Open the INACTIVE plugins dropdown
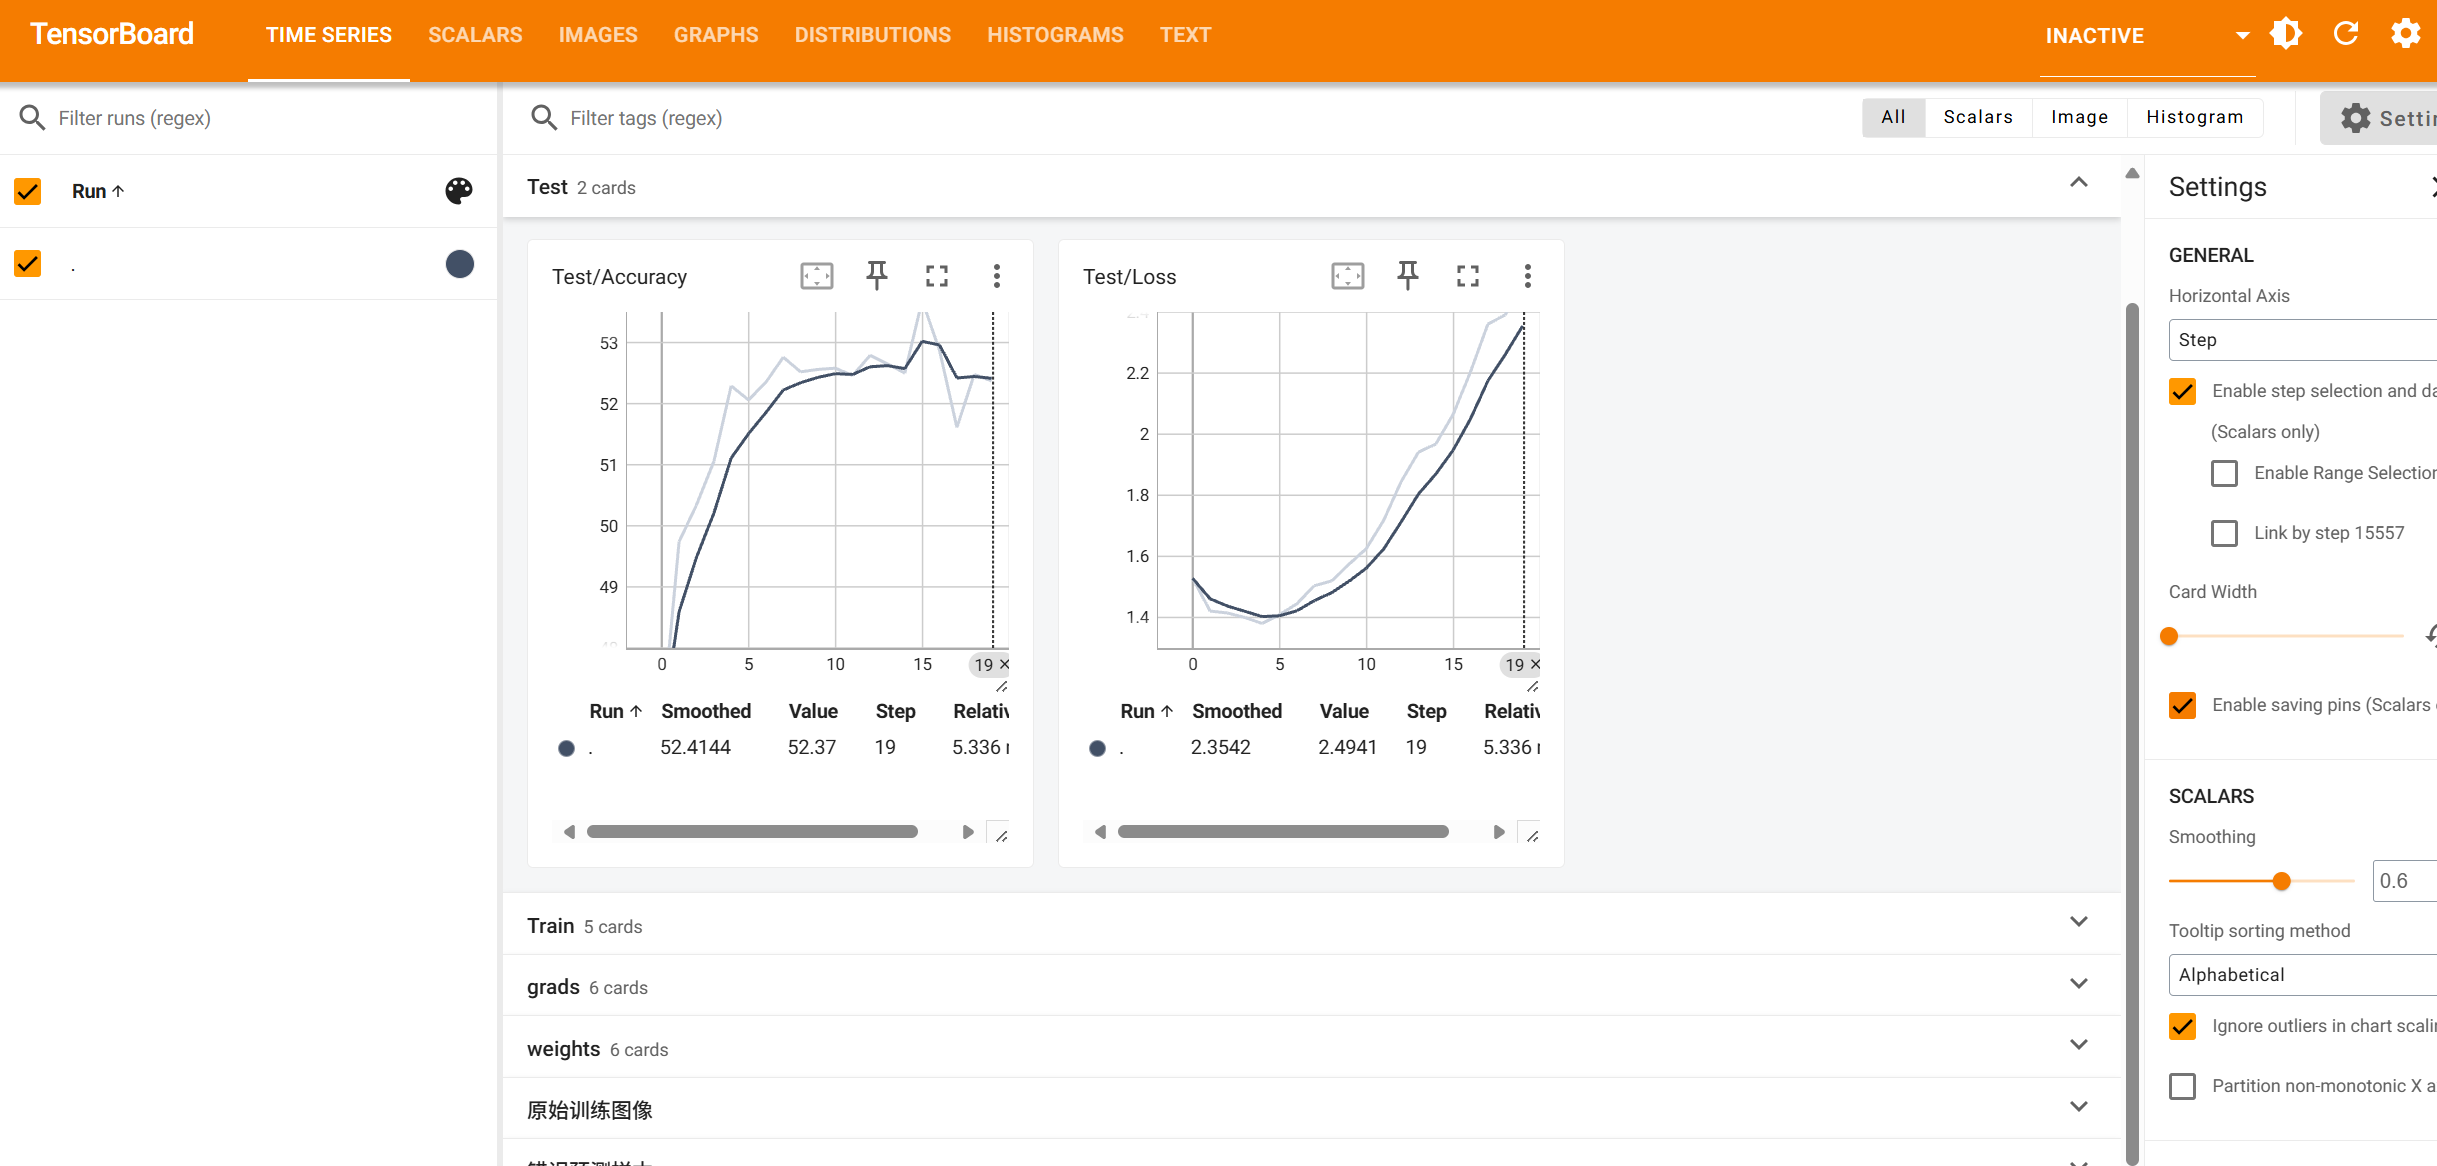Image resolution: width=2437 pixels, height=1166 pixels. 2147,36
